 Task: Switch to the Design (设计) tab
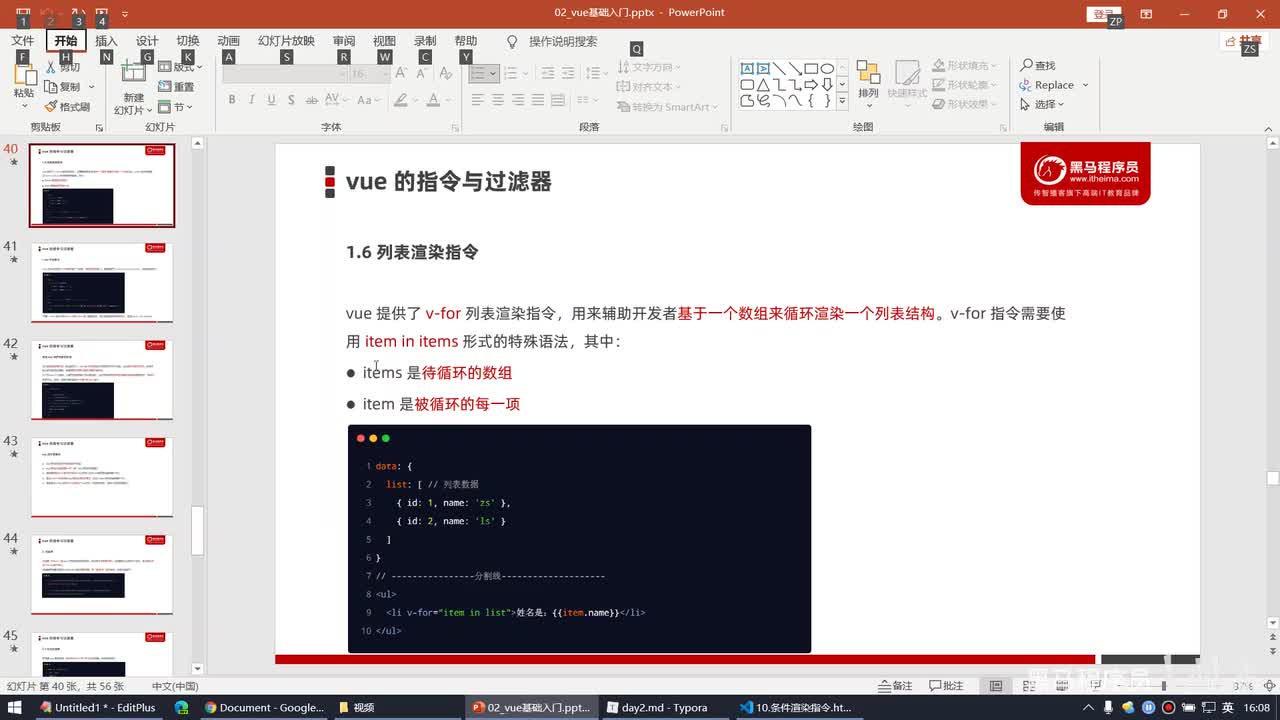[x=147, y=41]
